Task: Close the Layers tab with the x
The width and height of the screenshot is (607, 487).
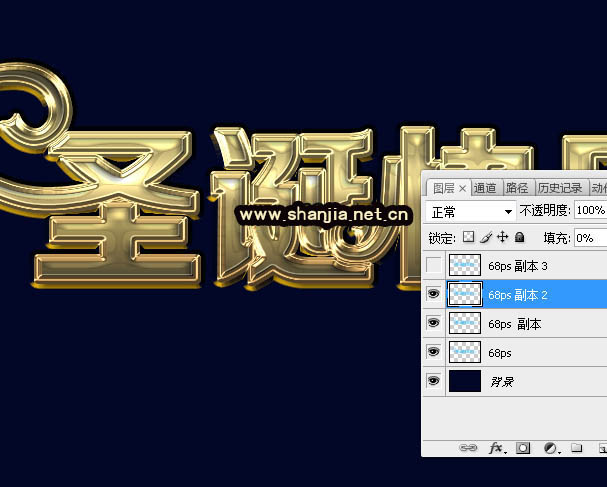Action: [462, 189]
